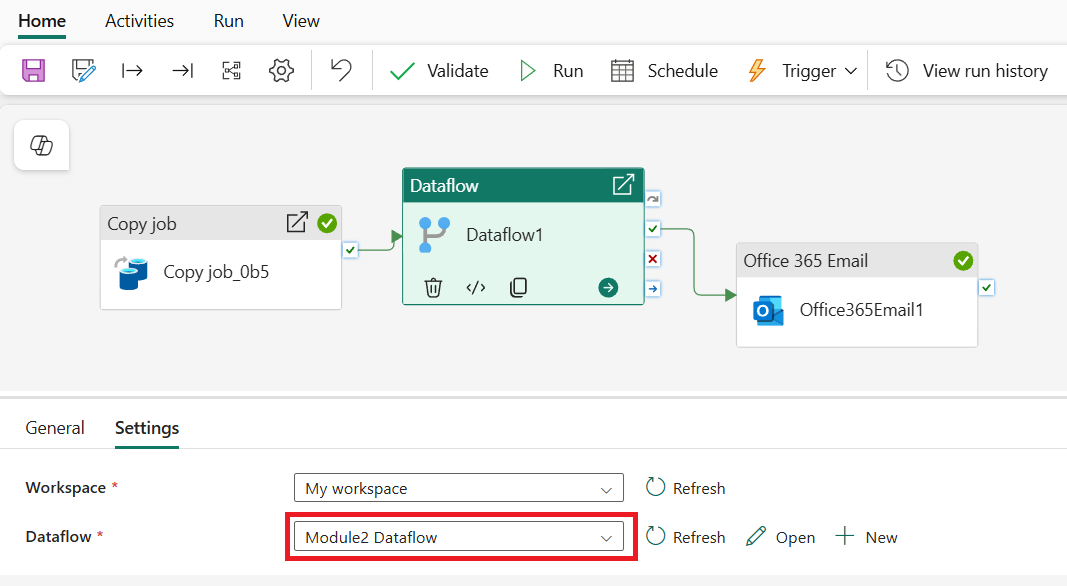Click Office 365 Email green validation checkmark
The image size is (1067, 586).
963,261
